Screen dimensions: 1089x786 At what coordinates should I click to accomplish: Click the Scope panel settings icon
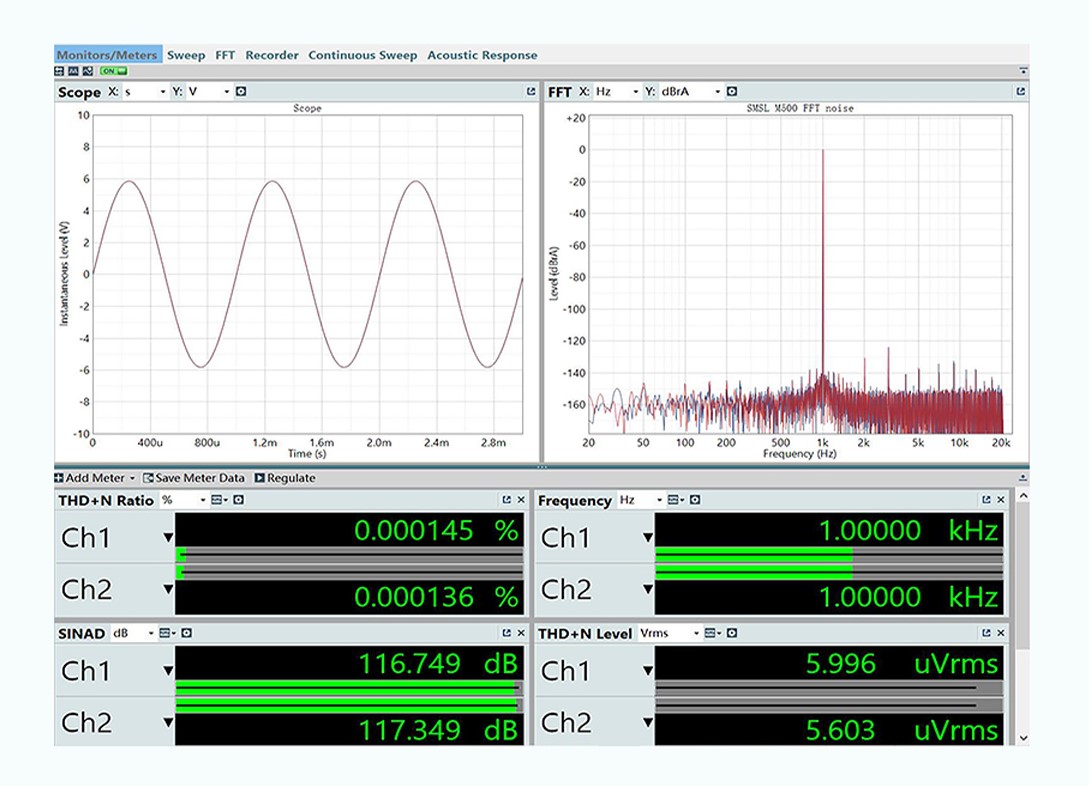pos(241,92)
